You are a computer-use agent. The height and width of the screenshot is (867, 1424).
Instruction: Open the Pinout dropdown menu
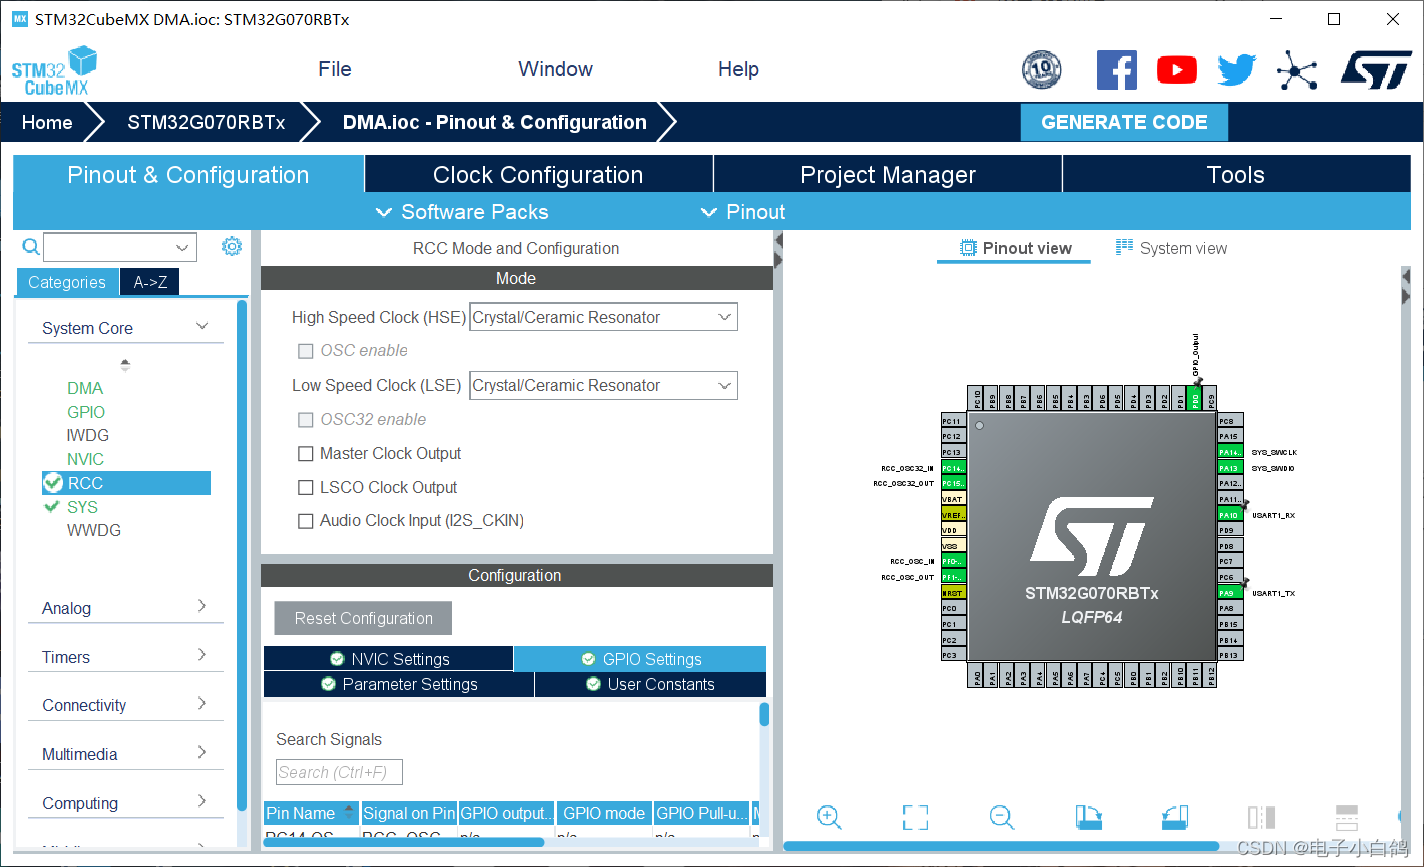pos(743,212)
